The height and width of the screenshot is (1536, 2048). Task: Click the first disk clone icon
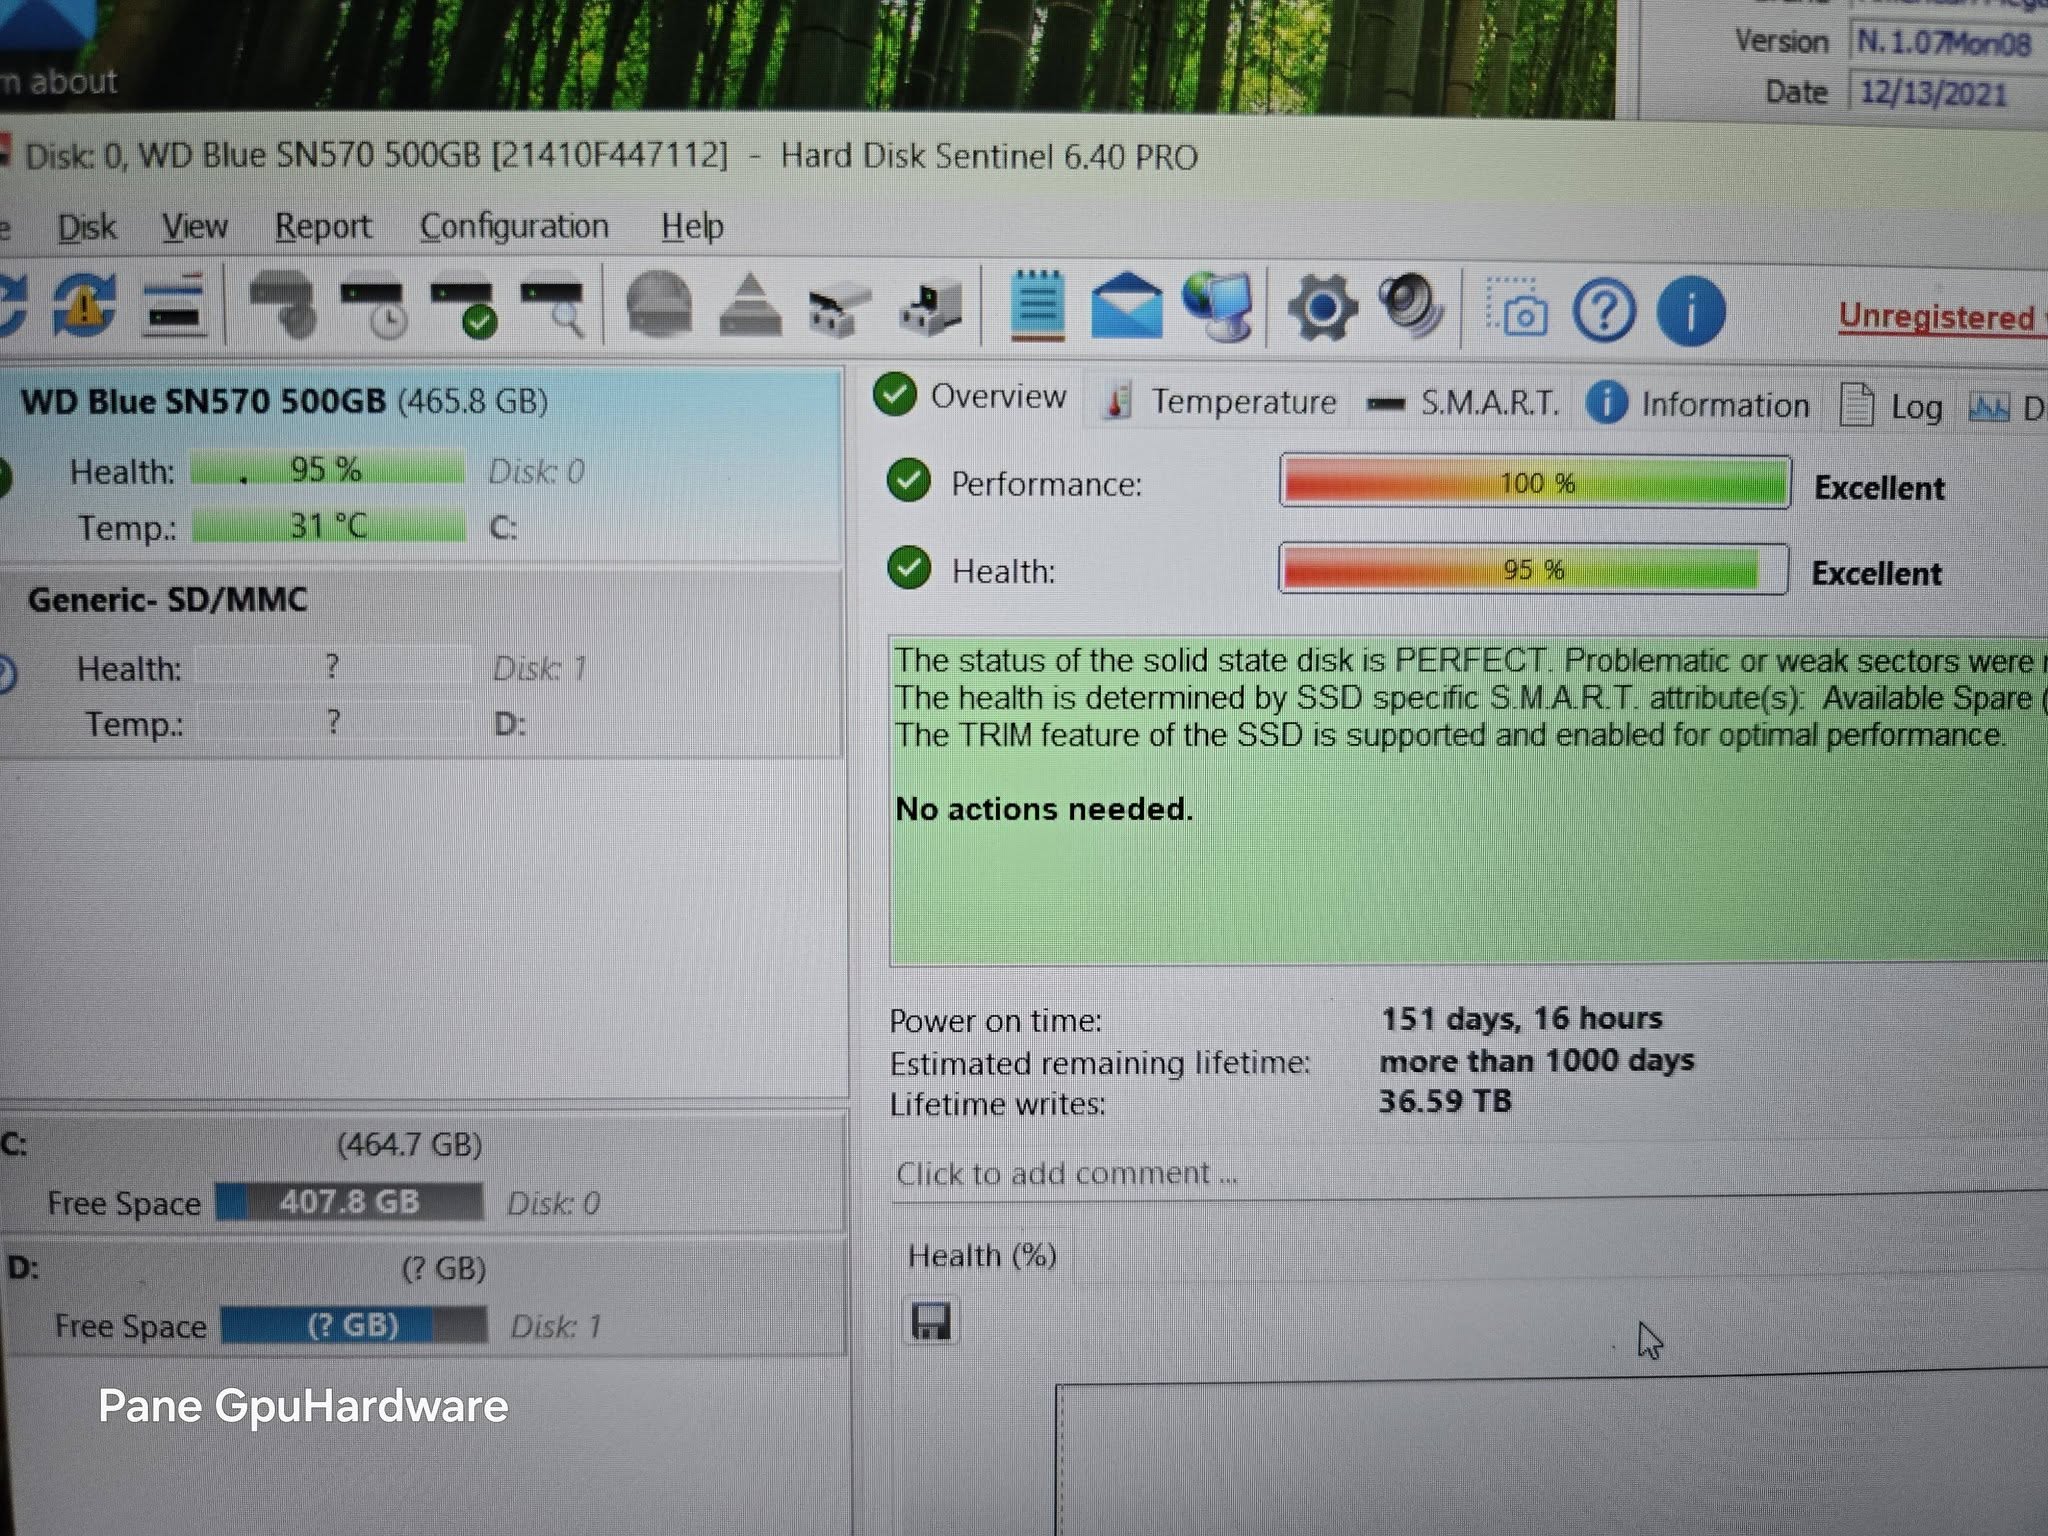click(838, 308)
